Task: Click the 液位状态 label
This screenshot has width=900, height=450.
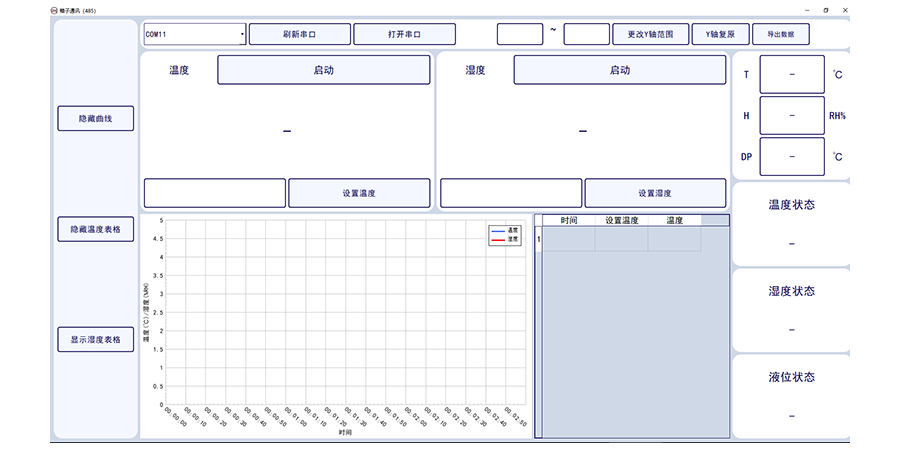Action: click(792, 377)
